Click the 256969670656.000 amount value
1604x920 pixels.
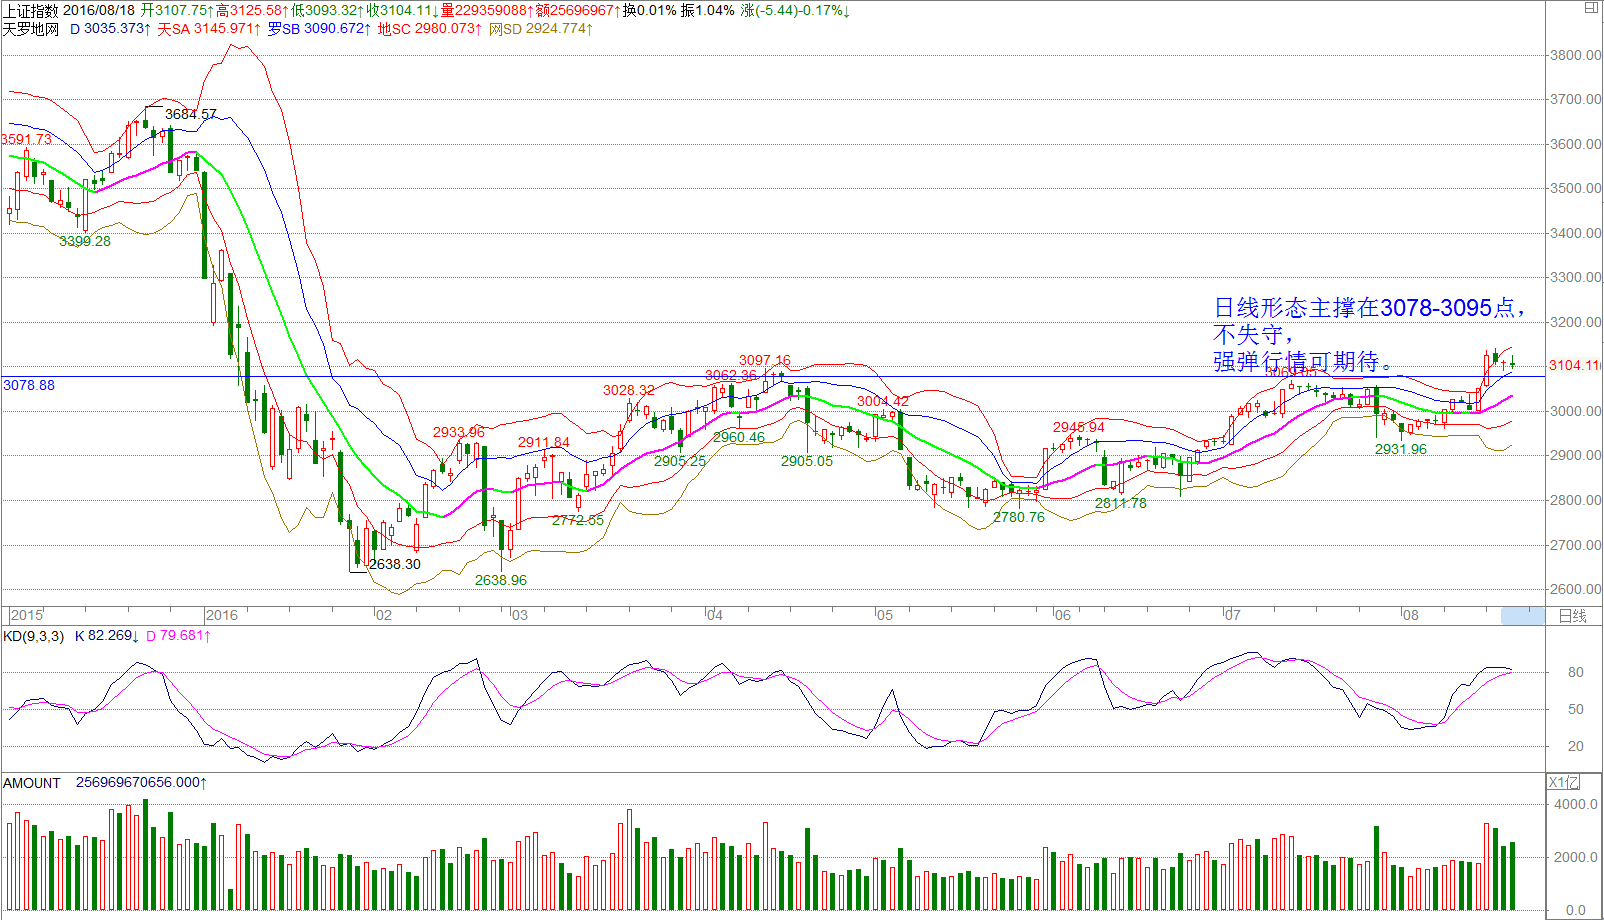pyautogui.click(x=141, y=783)
